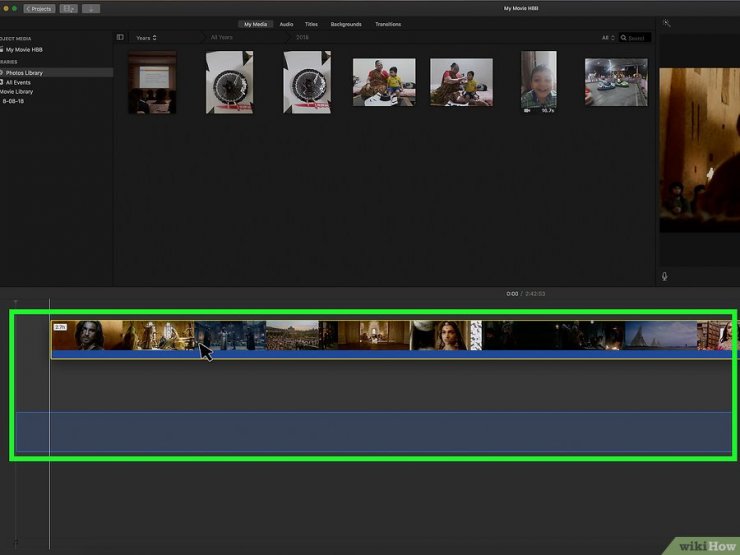
Task: Select second woman and child photo thumbnail
Action: (462, 82)
